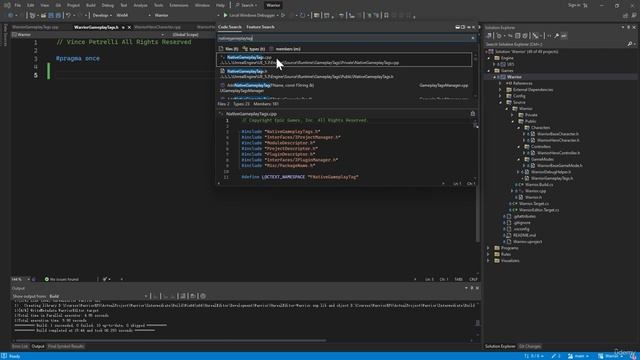Click the Search Solution Explorer input field
This screenshot has height=360, width=640.
tap(556, 44)
